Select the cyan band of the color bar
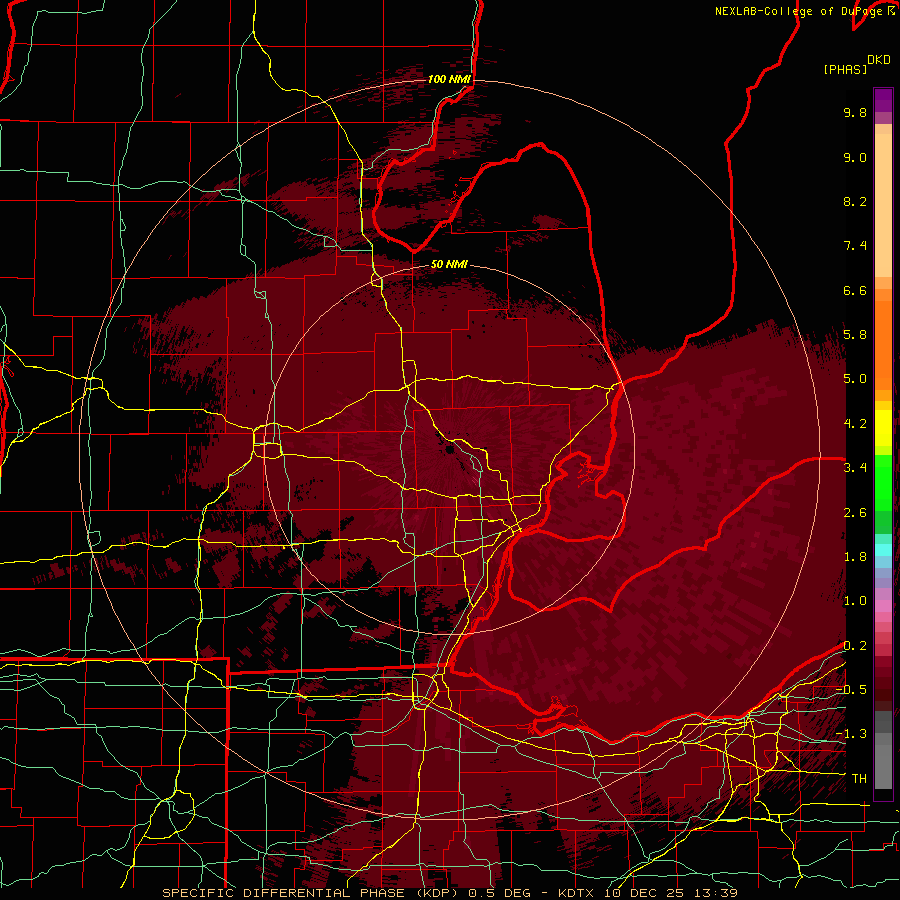 click(x=883, y=549)
